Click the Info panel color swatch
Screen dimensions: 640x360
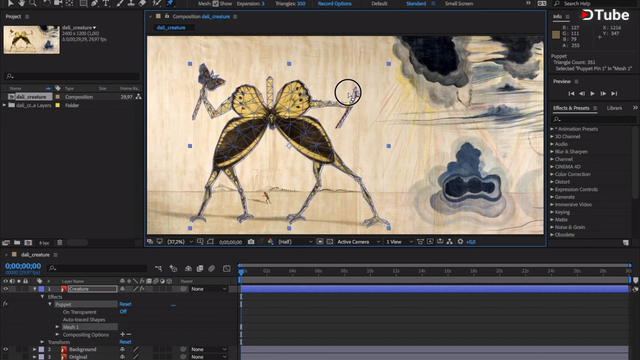(x=556, y=35)
